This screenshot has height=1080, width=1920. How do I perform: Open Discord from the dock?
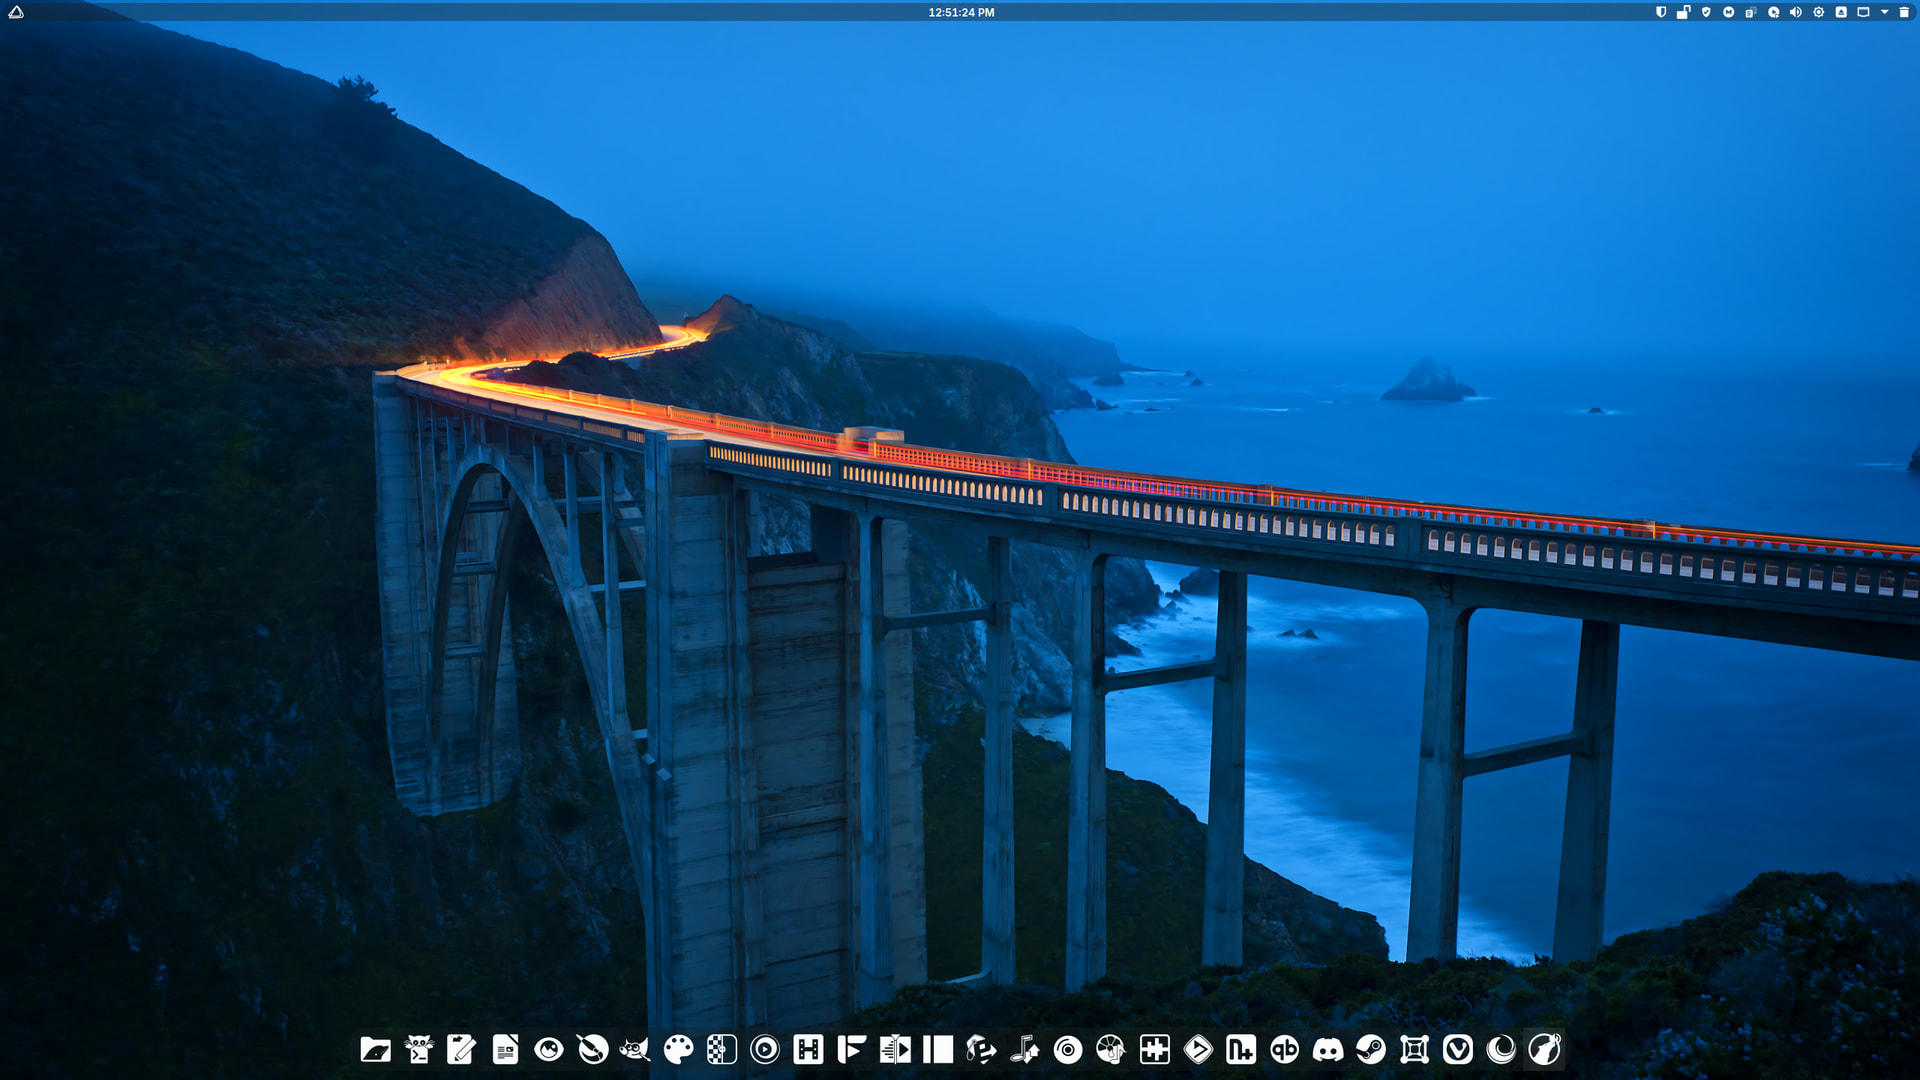[1328, 1049]
